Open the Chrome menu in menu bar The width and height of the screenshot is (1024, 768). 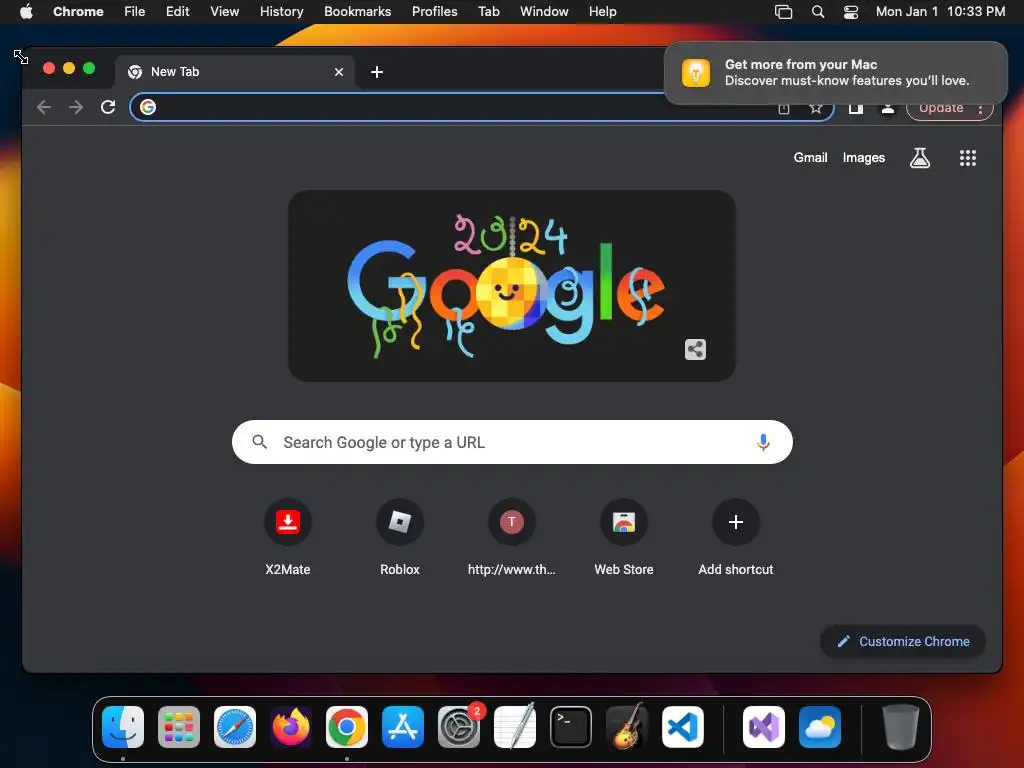point(78,11)
